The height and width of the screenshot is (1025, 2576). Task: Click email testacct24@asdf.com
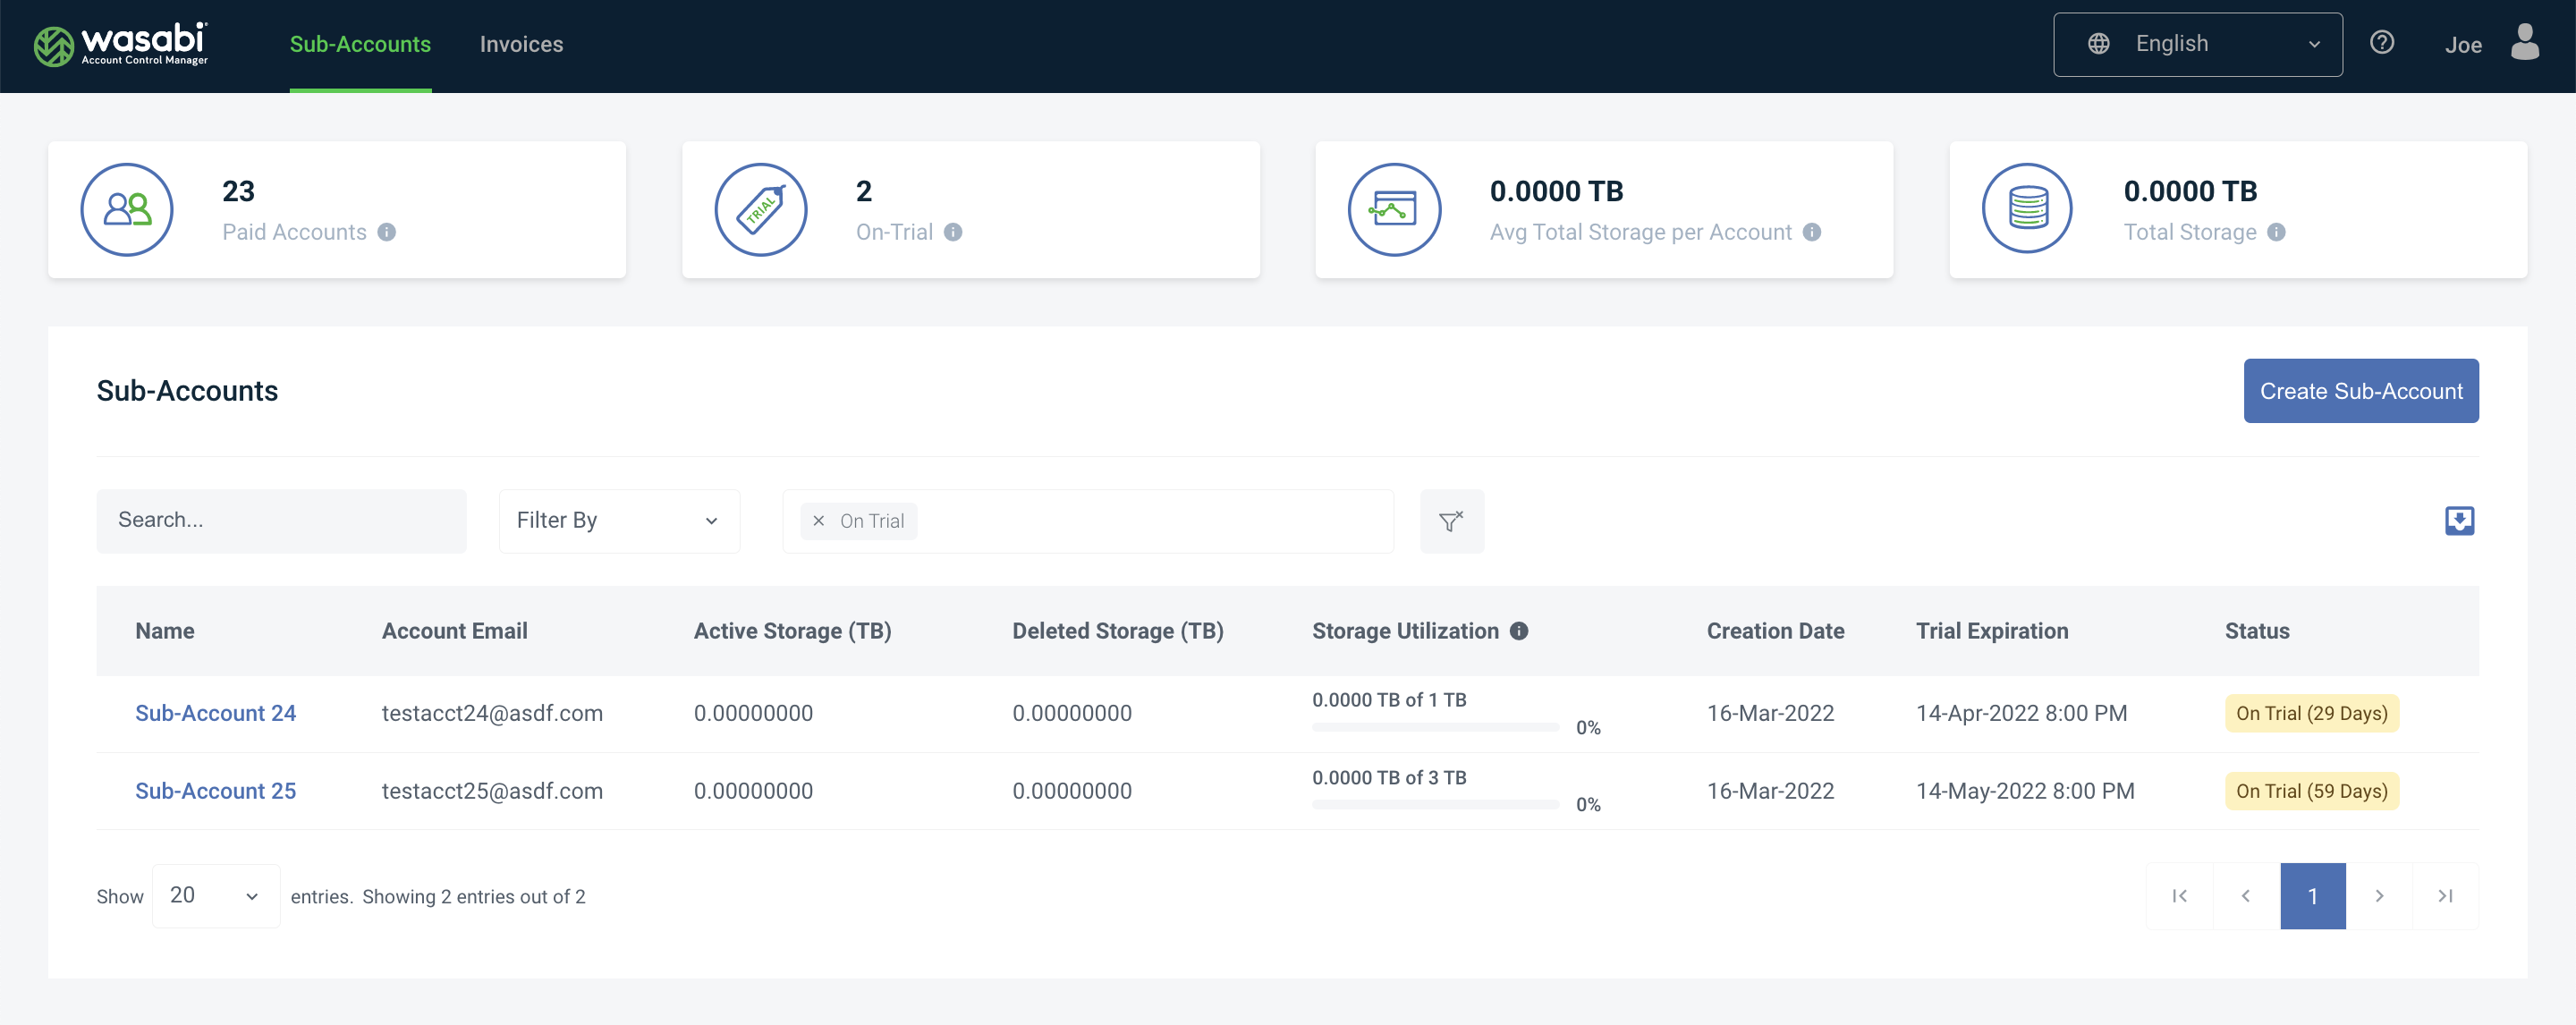pyautogui.click(x=492, y=713)
